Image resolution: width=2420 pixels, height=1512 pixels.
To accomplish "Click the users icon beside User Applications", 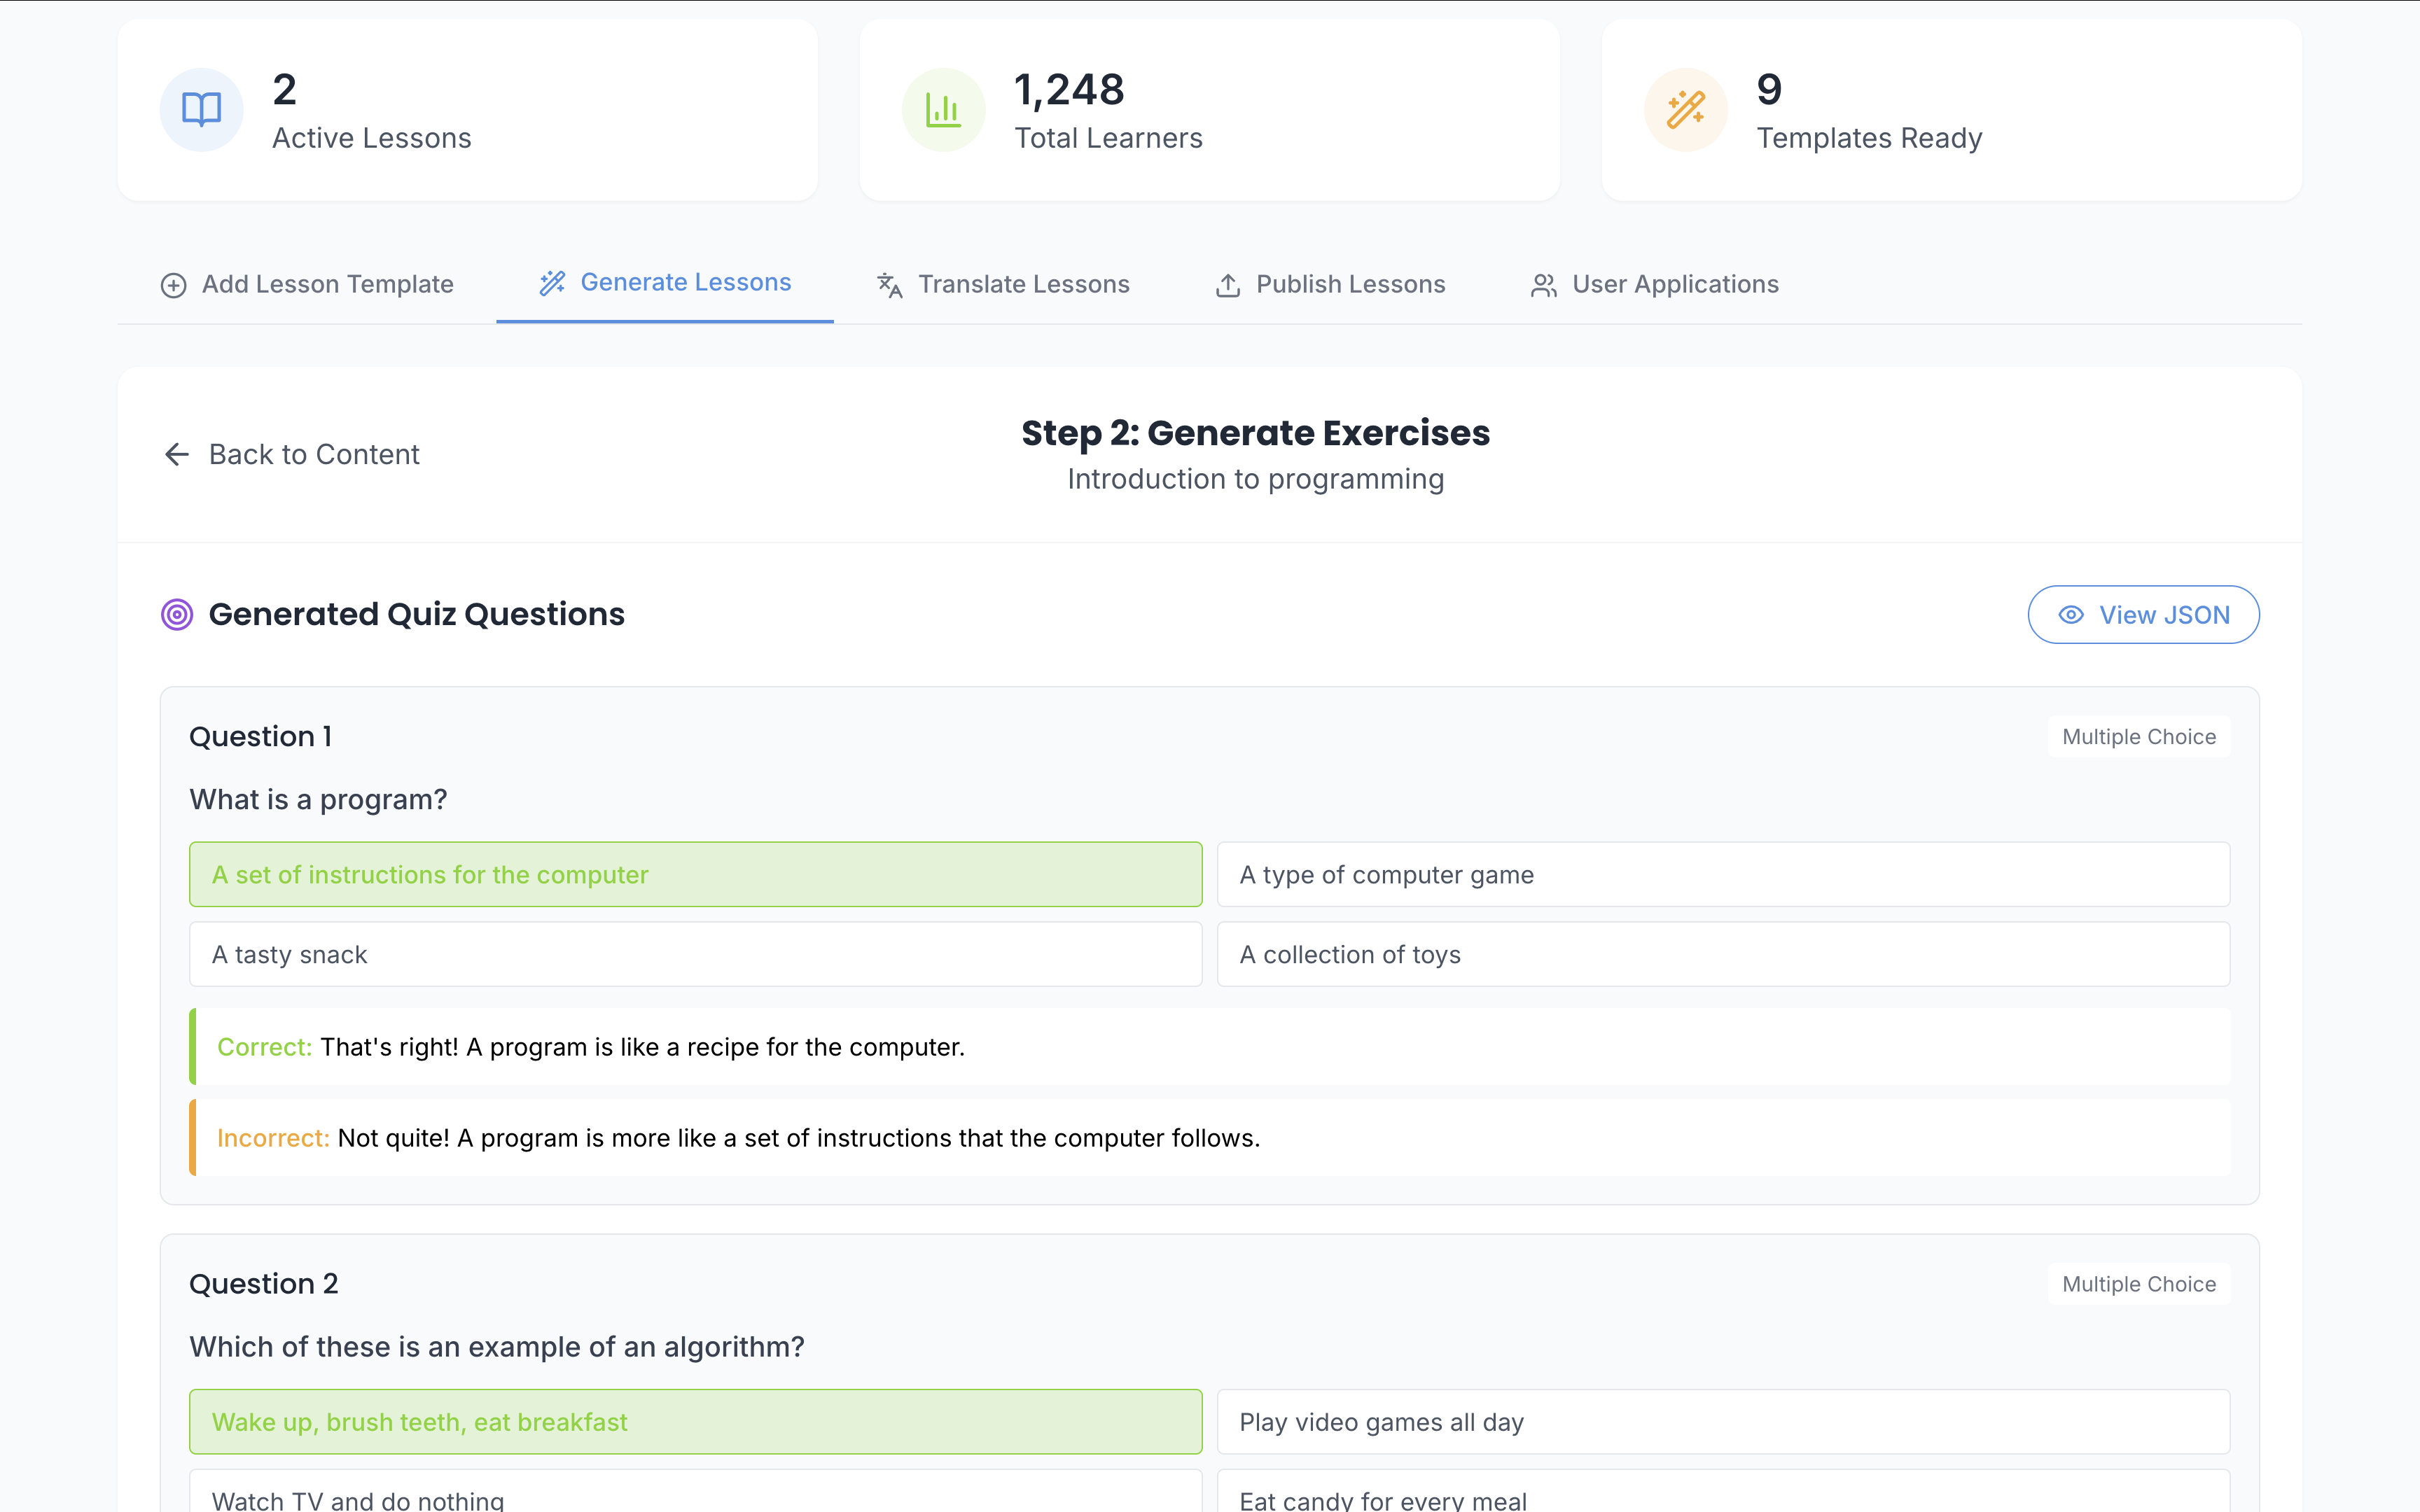I will 1543,286.
